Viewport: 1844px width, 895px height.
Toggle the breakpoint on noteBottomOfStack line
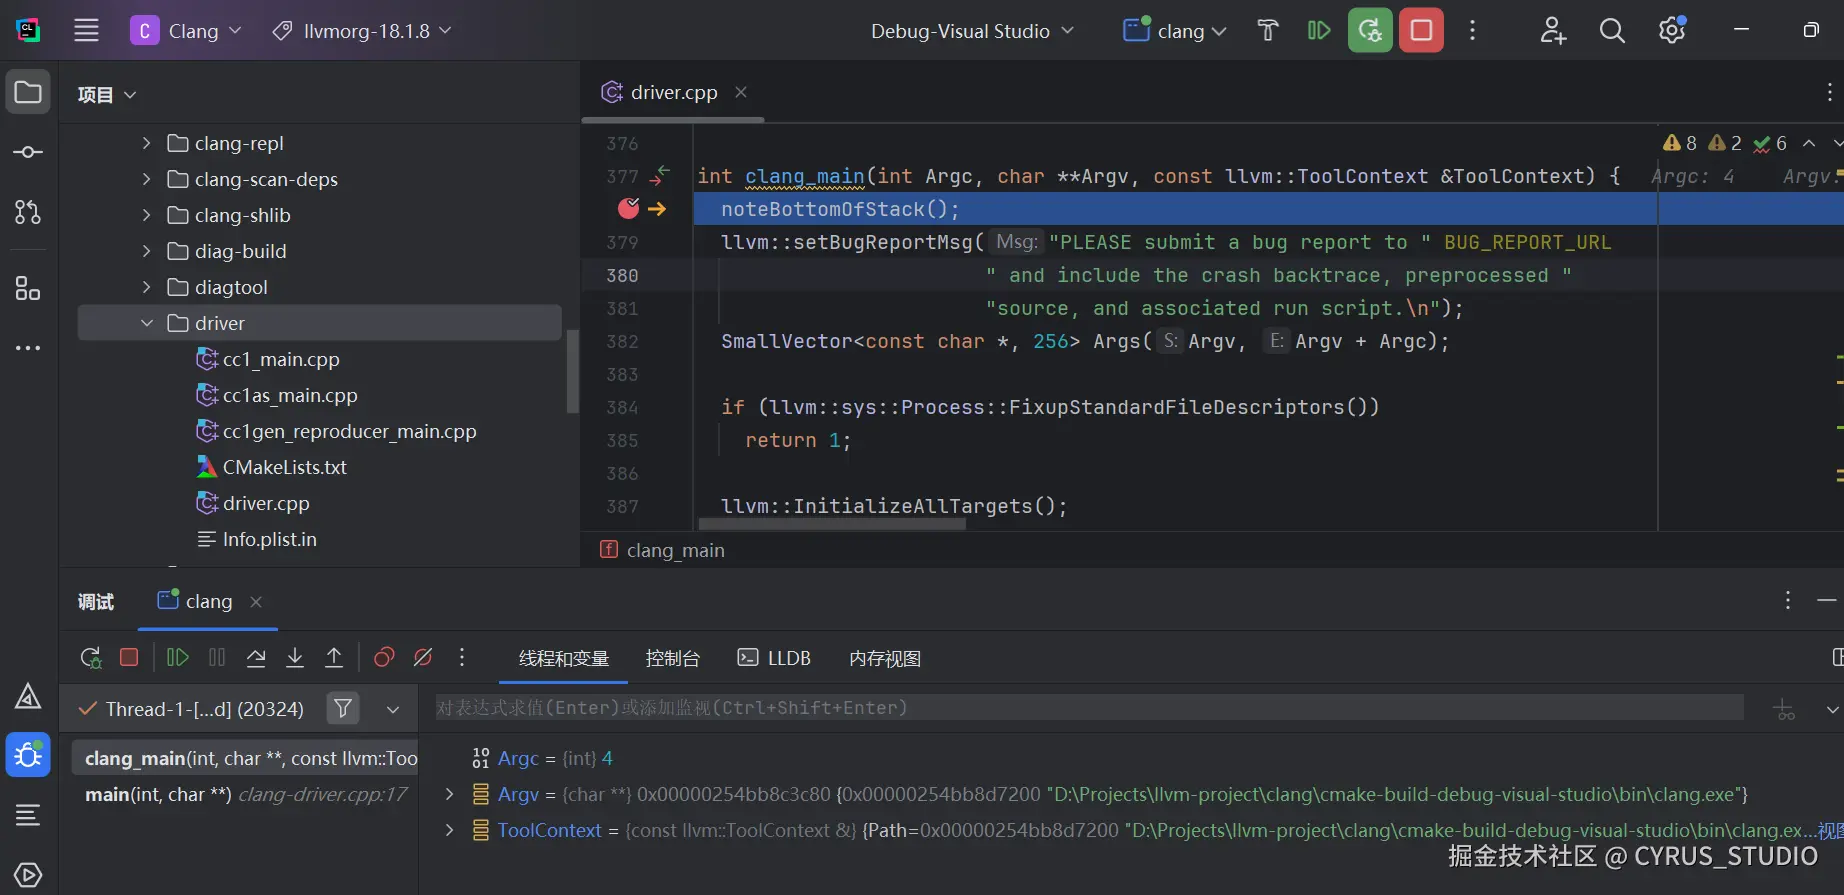tap(629, 209)
